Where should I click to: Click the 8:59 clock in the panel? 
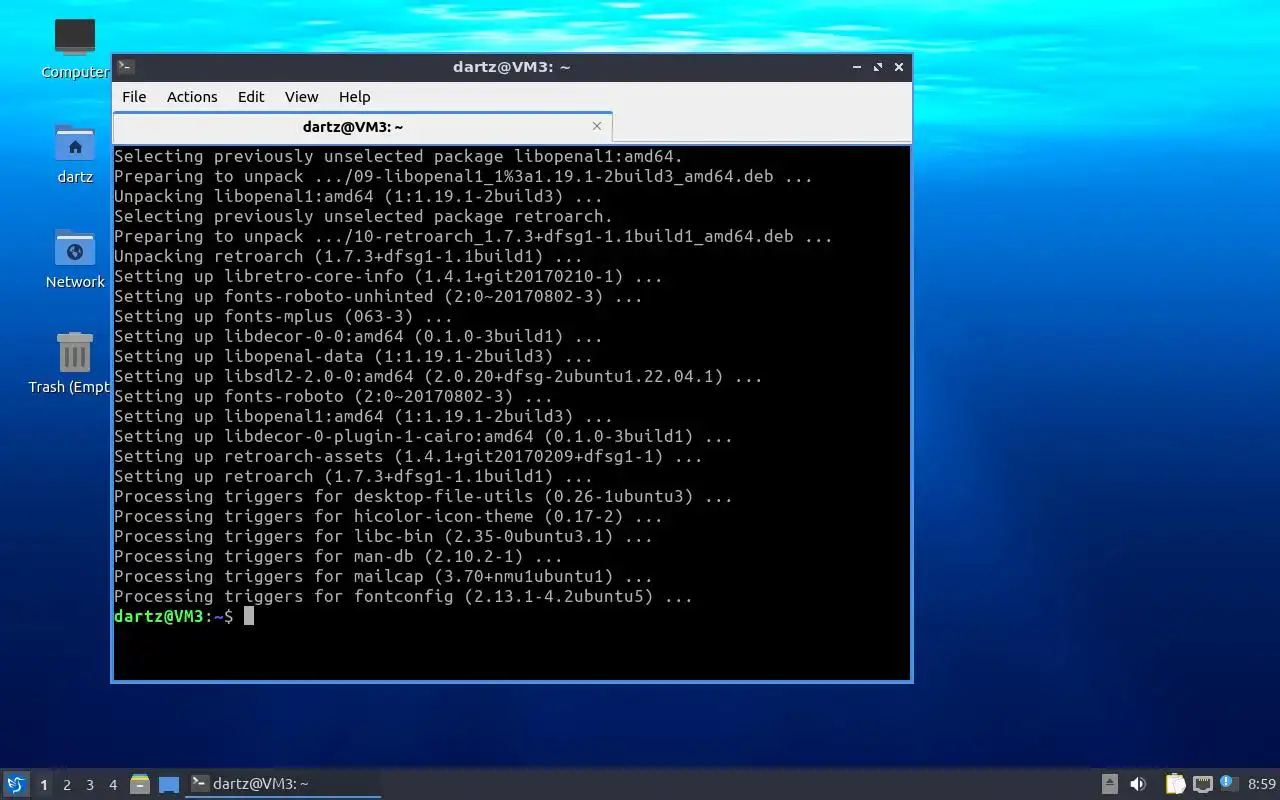(1262, 784)
